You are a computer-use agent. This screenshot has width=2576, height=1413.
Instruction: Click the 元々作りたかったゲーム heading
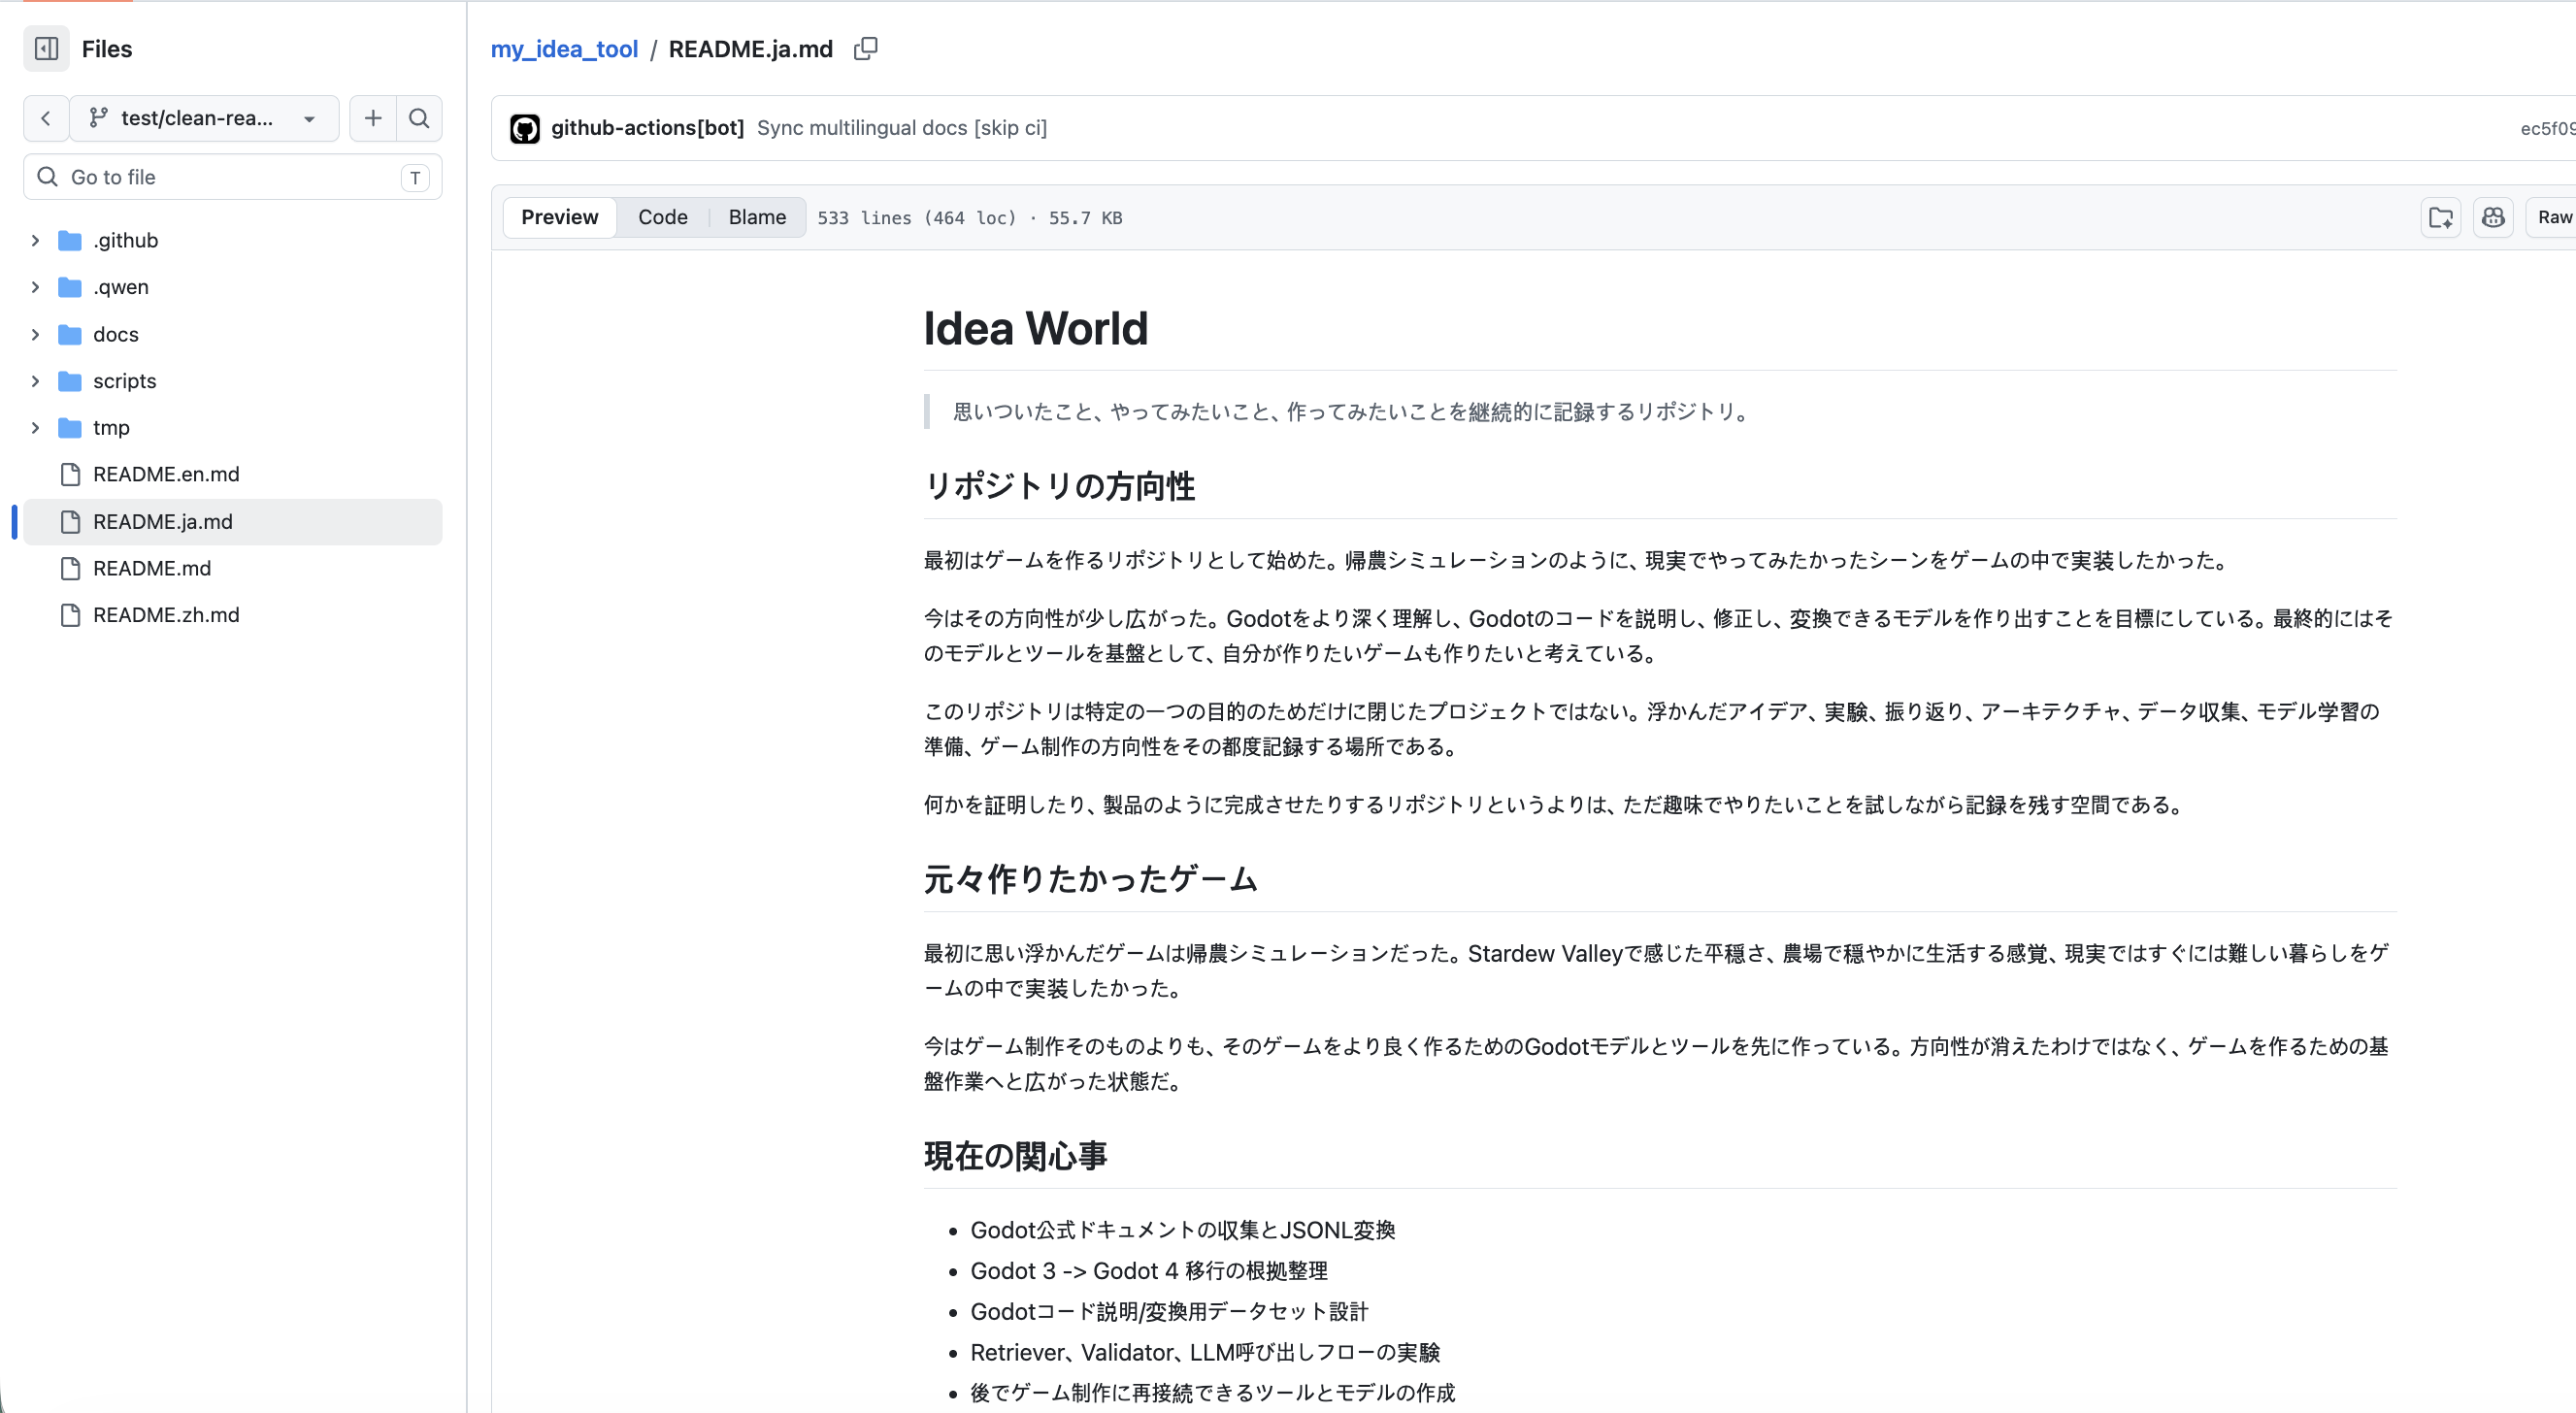(x=1090, y=879)
